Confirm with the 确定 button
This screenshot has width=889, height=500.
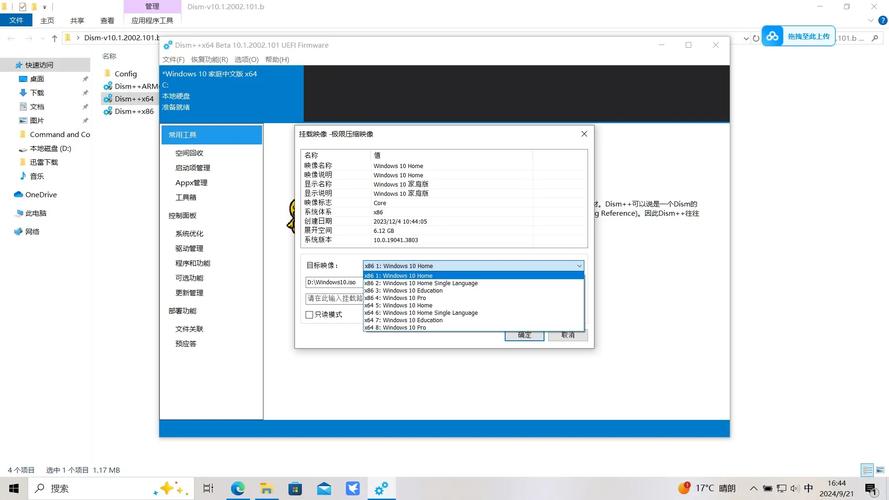[x=524, y=335]
